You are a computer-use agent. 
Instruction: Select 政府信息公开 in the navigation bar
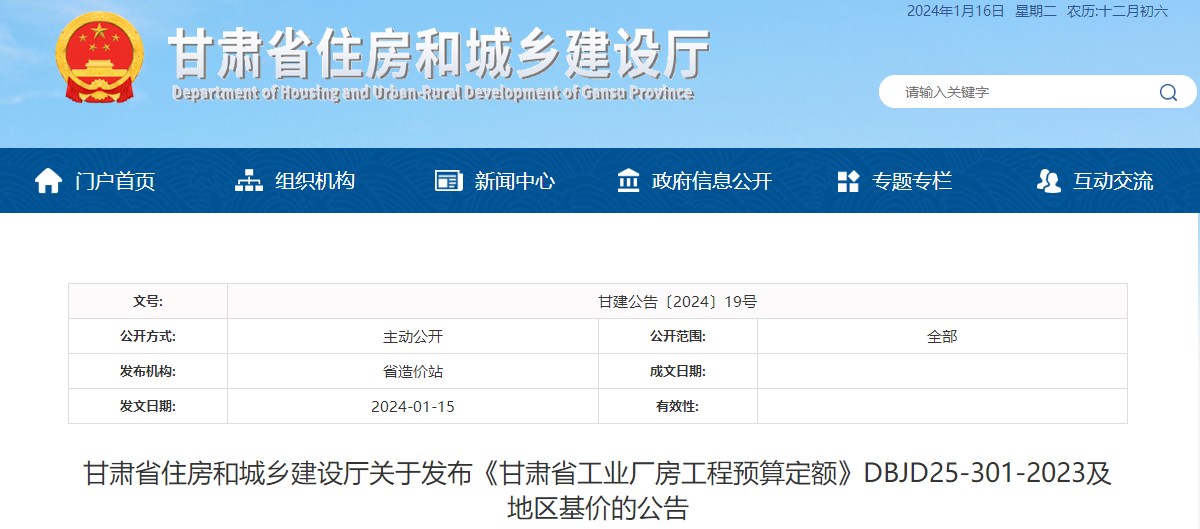tap(711, 181)
